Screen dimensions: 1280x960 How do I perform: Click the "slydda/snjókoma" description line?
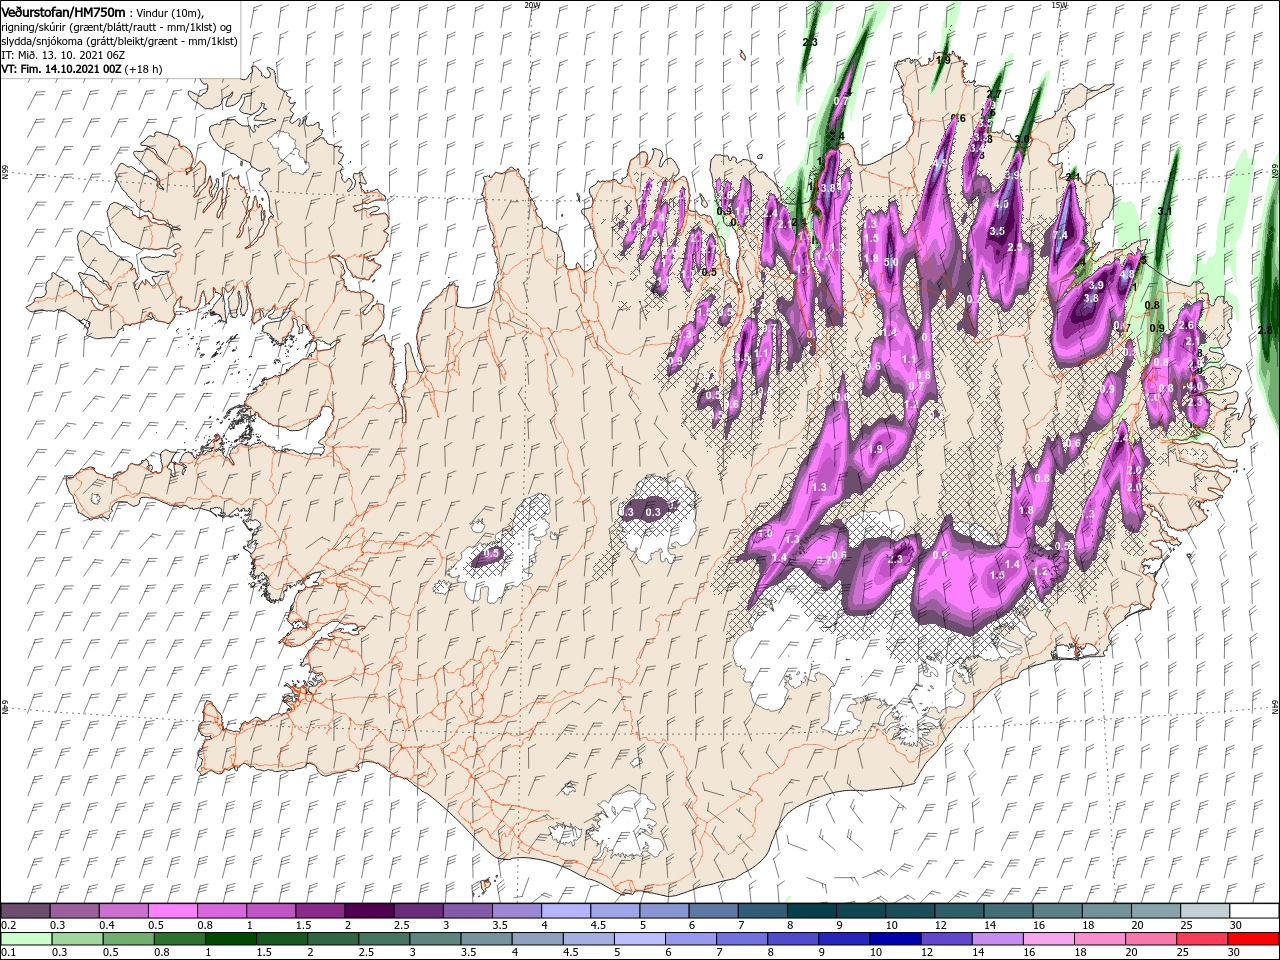click(119, 41)
